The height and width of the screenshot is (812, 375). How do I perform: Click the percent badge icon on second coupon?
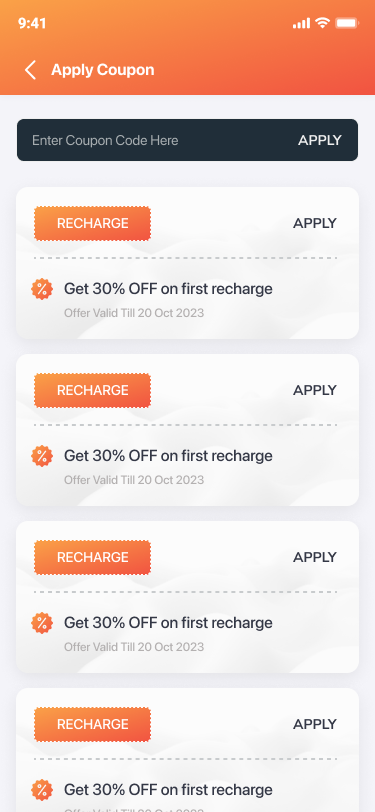pyautogui.click(x=42, y=456)
